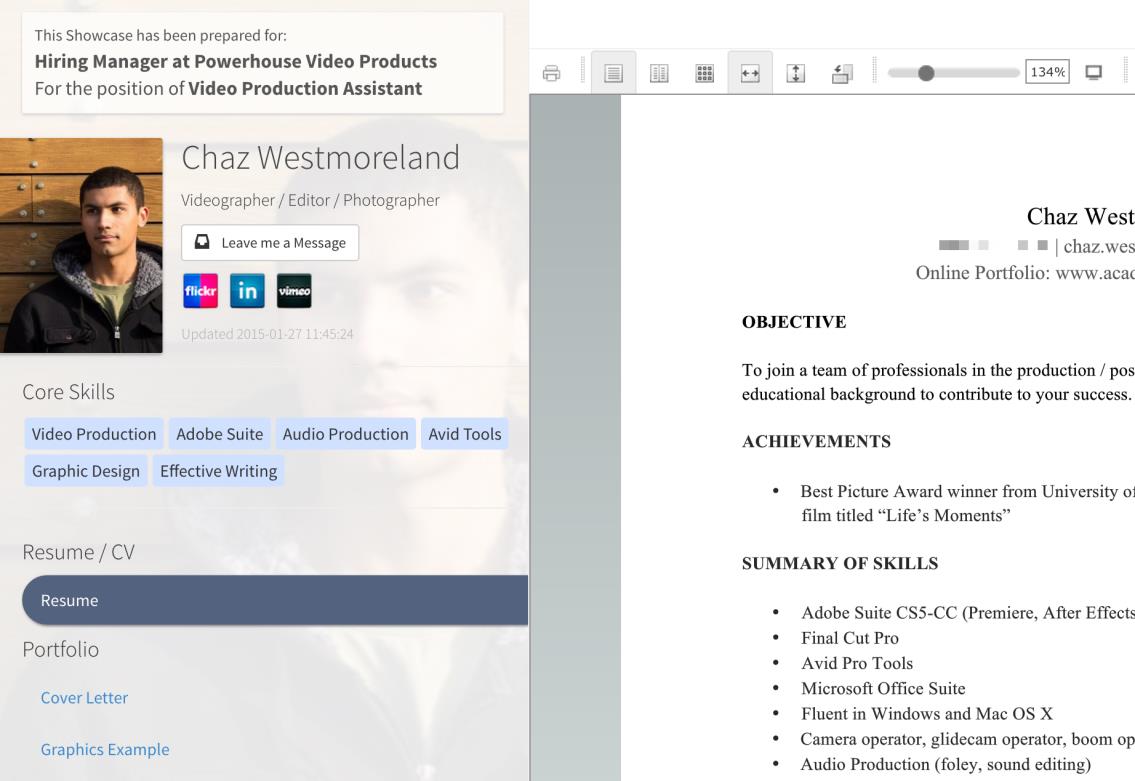Switch to single page view mode
This screenshot has height=781, width=1135.
613,73
